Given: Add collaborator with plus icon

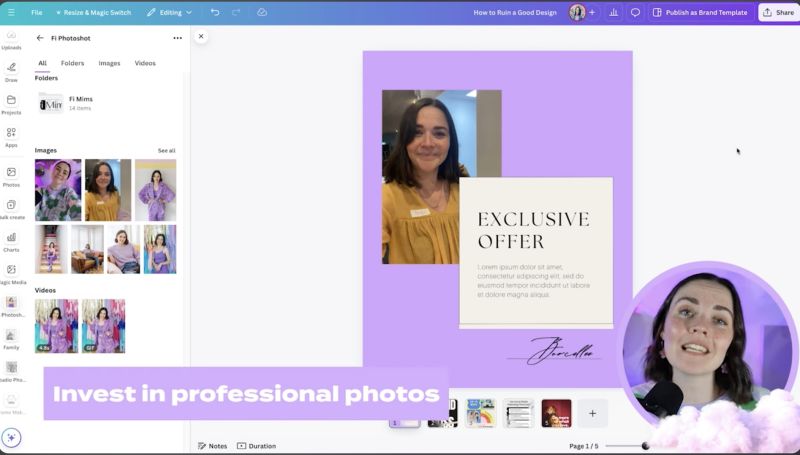Looking at the screenshot, I should pyautogui.click(x=592, y=12).
